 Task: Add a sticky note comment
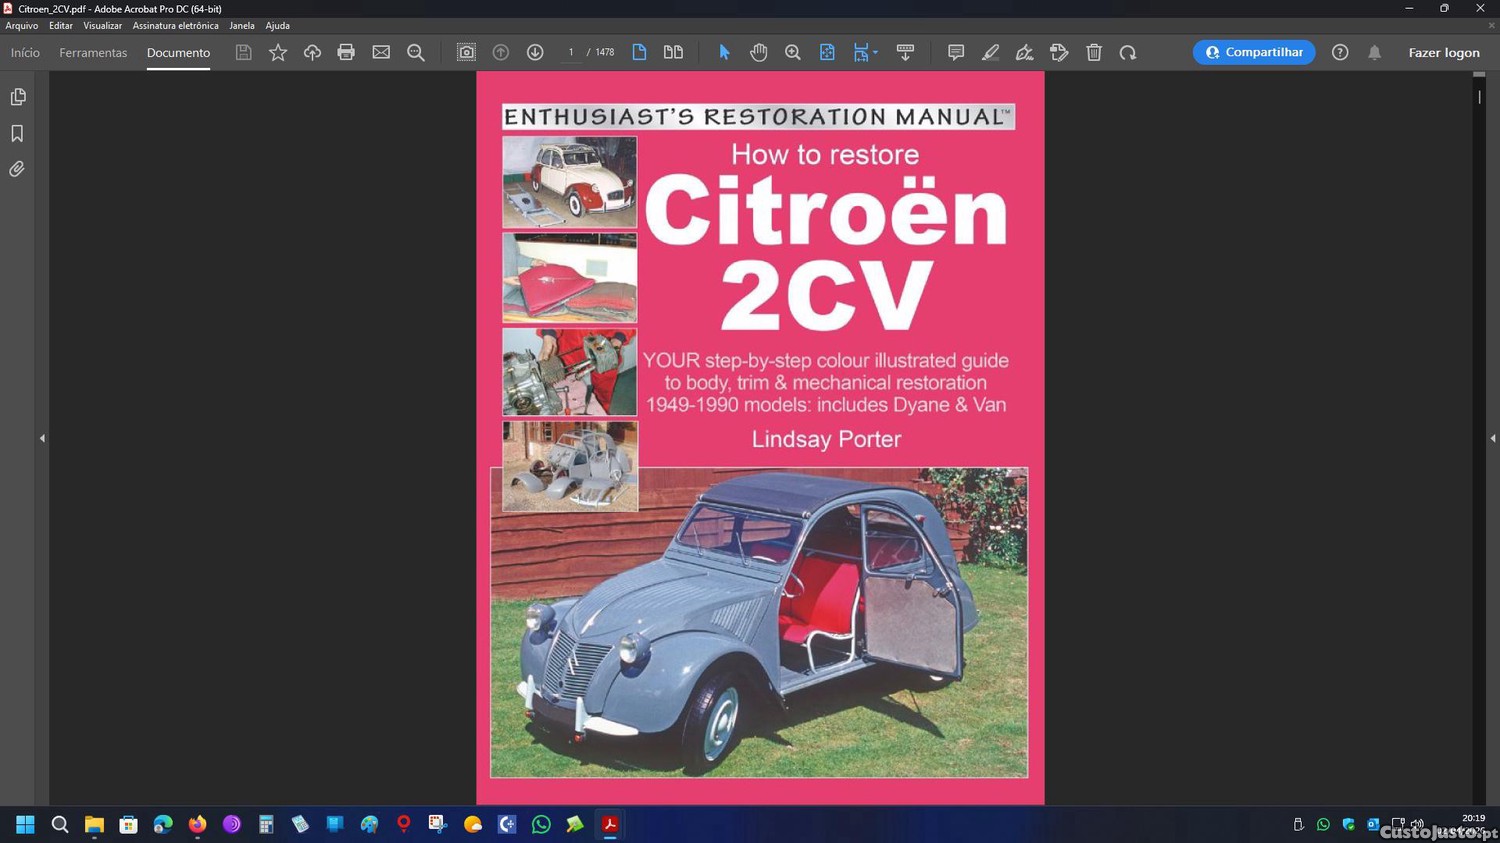(x=956, y=52)
